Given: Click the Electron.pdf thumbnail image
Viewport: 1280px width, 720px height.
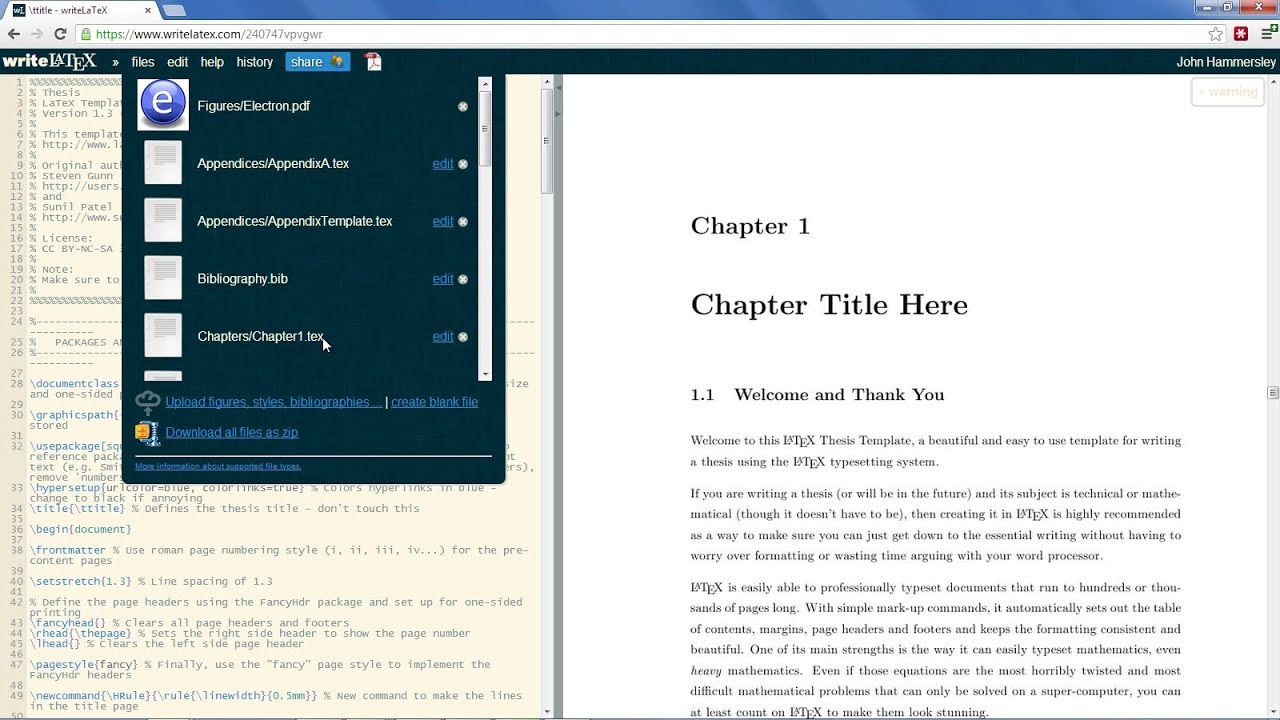Looking at the screenshot, I should [162, 104].
